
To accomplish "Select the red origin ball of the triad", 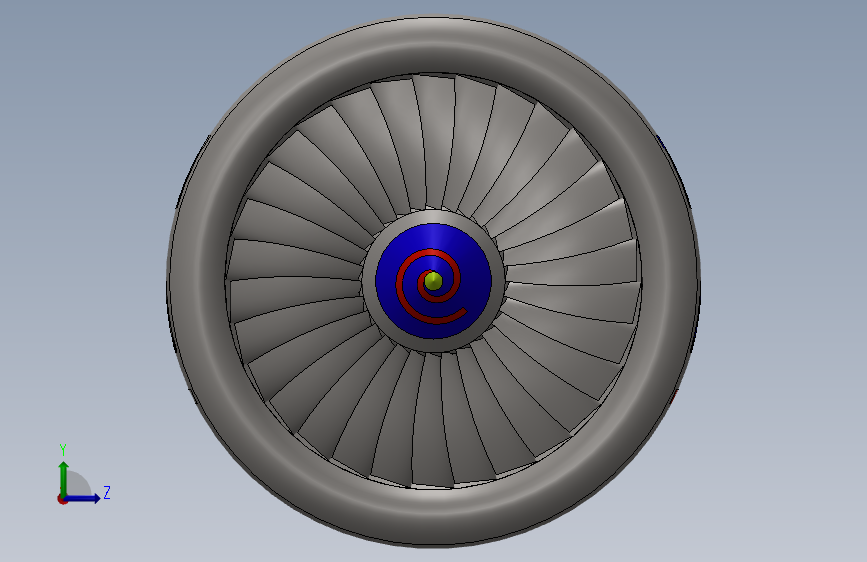I will tap(62, 499).
